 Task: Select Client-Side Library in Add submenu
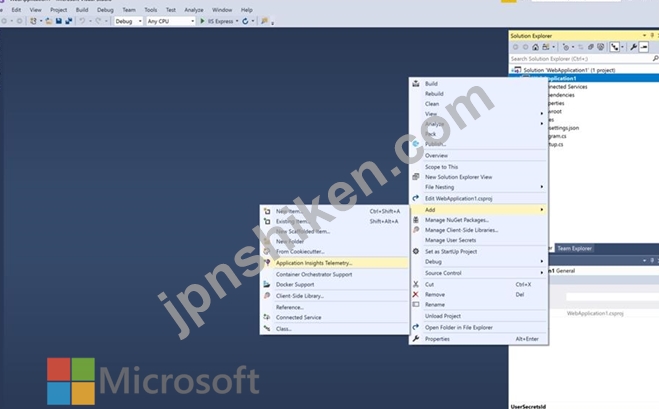[334, 296]
